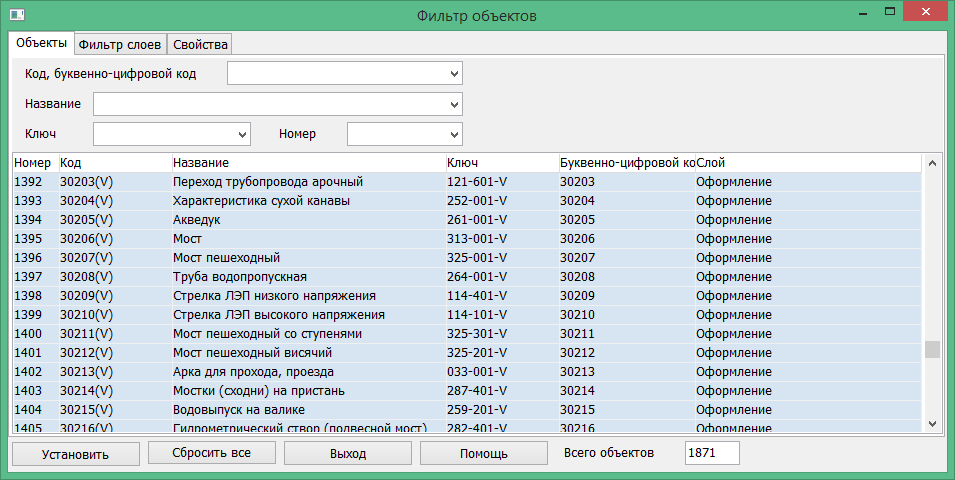Expand the Код, буквенно-цифровой код dropdown

[x=454, y=74]
